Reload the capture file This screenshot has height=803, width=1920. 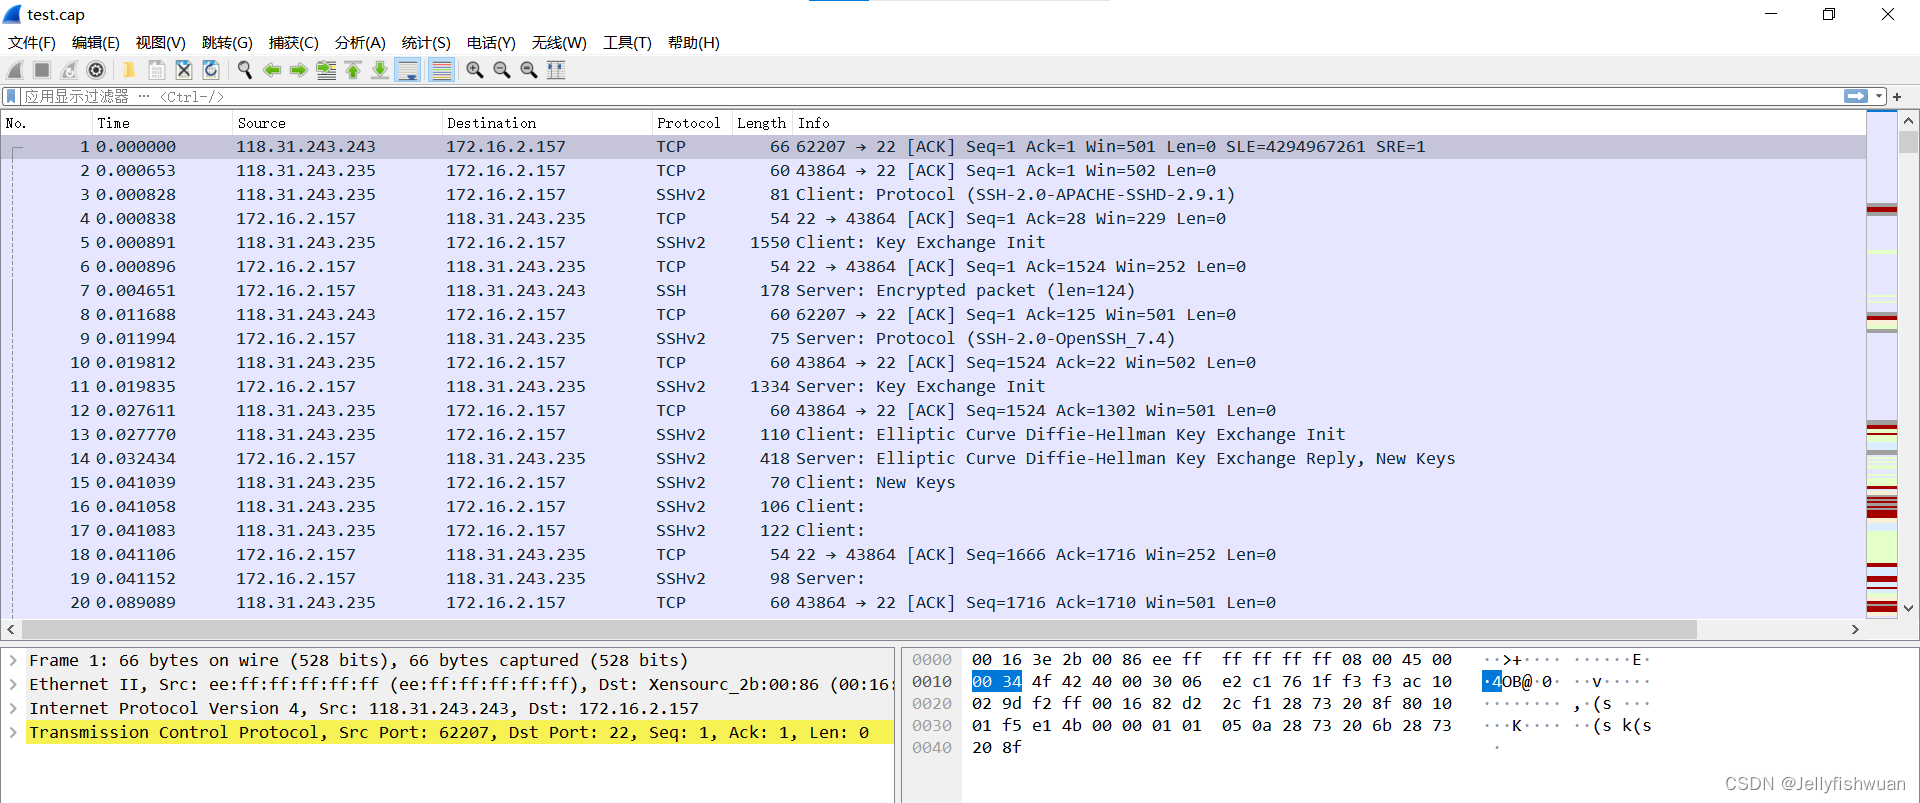[211, 70]
